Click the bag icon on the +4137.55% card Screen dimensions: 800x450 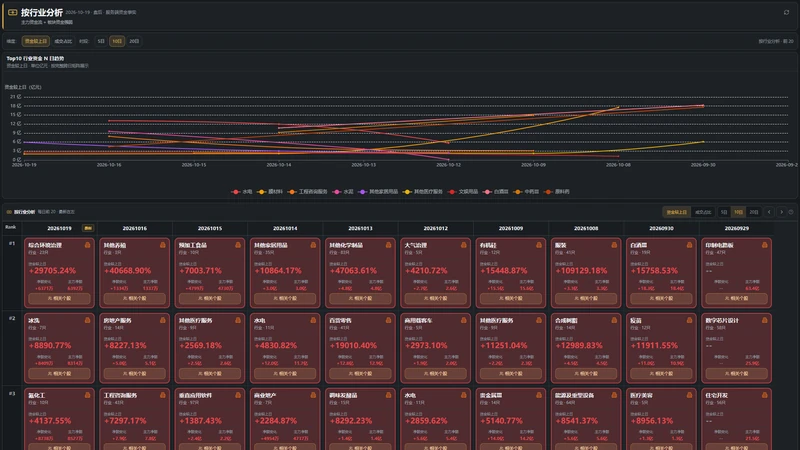(87, 395)
